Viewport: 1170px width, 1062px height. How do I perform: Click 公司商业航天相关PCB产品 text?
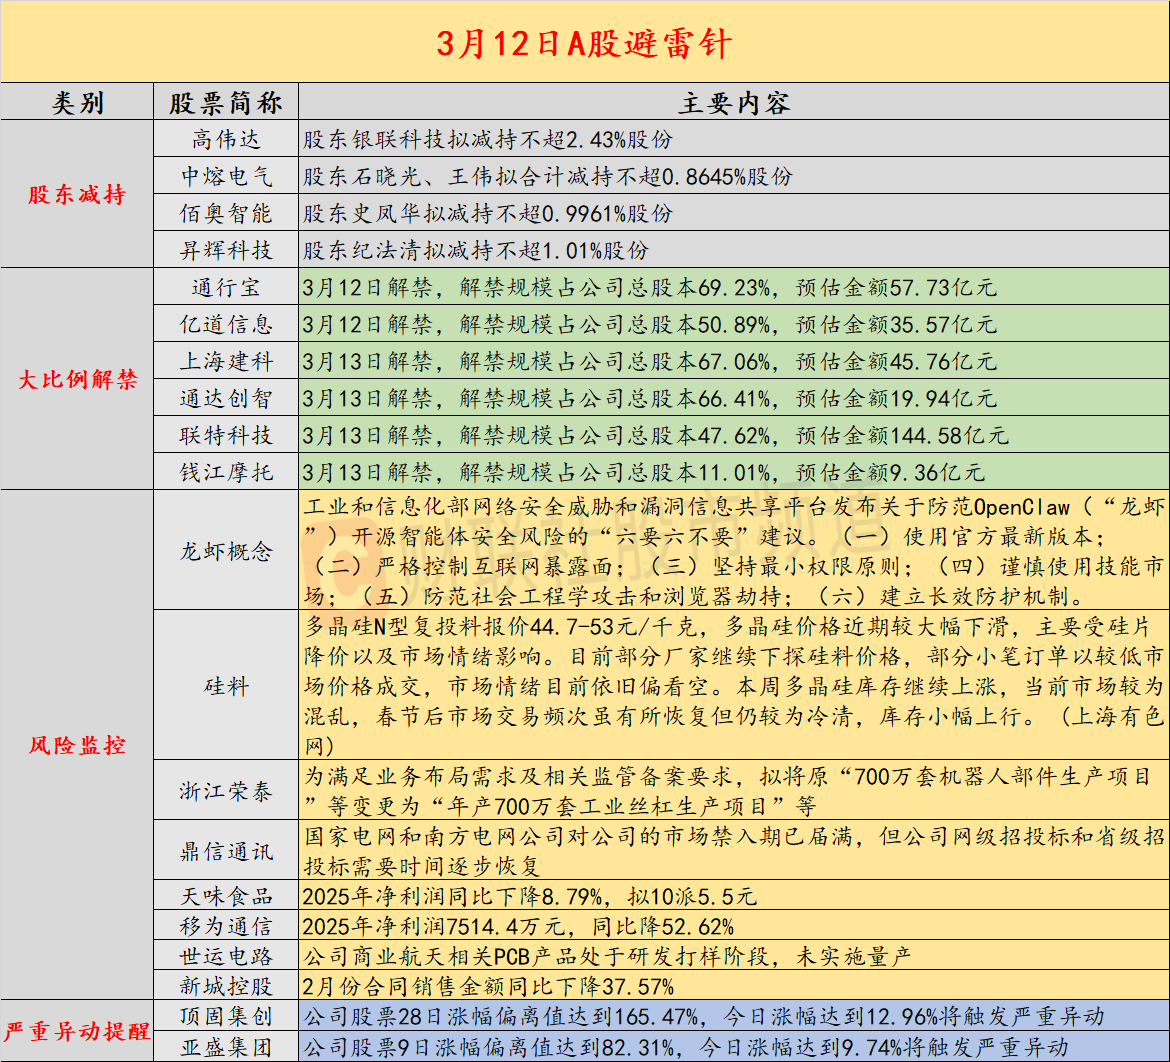click(x=607, y=956)
